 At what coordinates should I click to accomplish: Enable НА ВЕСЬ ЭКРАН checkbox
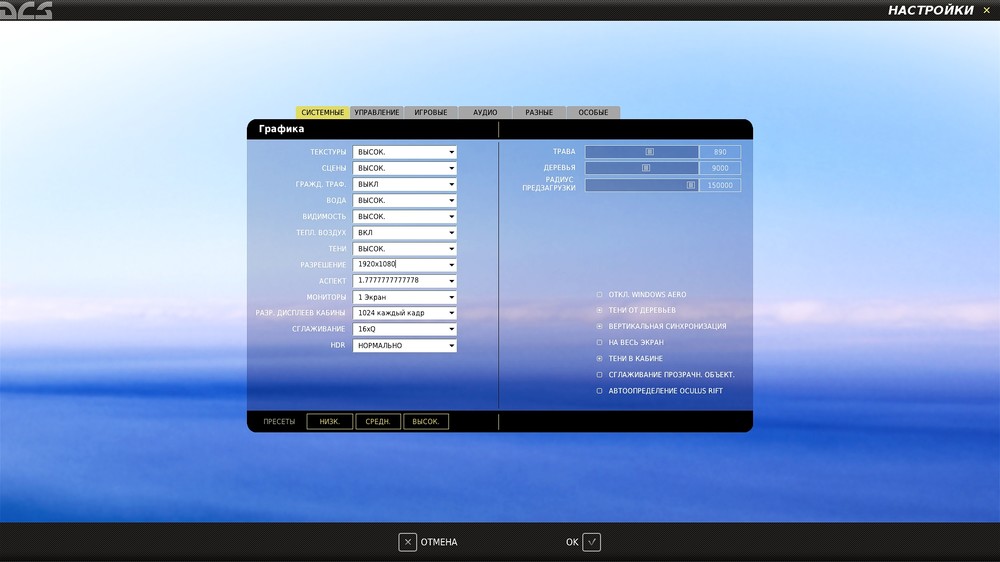[x=599, y=343]
